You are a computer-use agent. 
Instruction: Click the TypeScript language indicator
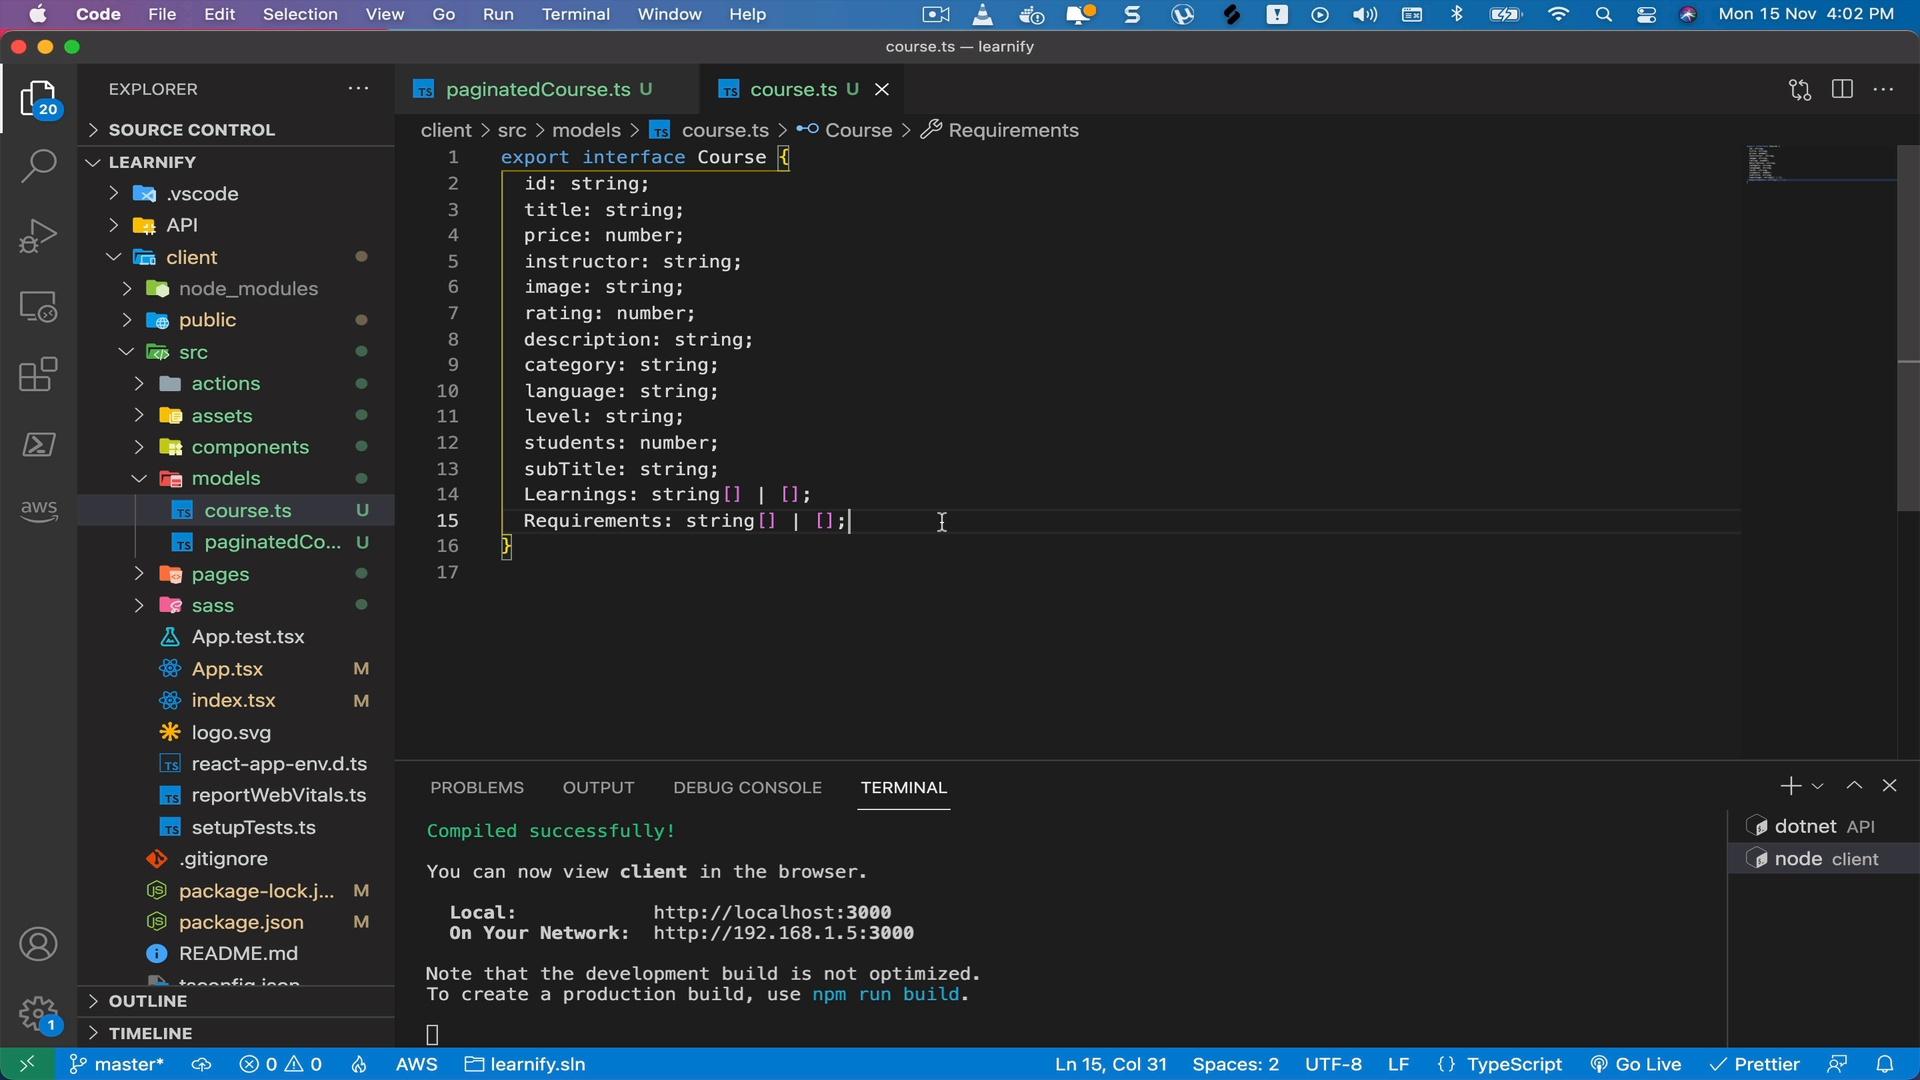[1514, 1063]
